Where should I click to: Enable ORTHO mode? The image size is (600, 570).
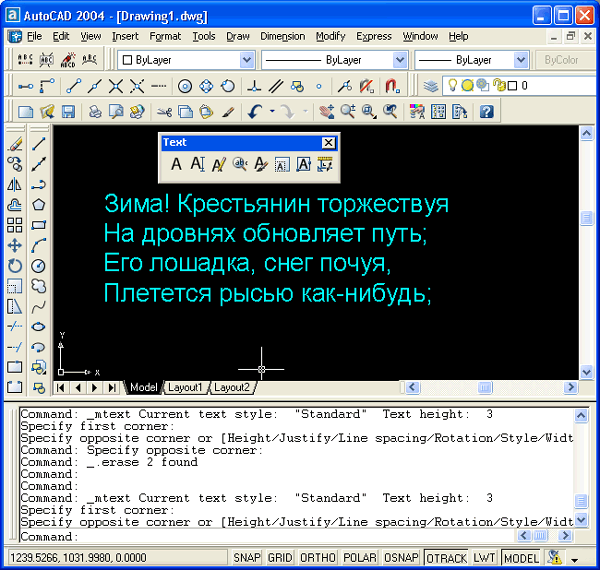click(x=318, y=558)
